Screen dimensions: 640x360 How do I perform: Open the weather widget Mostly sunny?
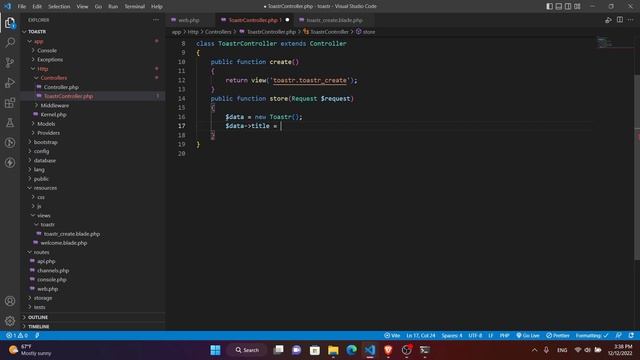(31, 350)
